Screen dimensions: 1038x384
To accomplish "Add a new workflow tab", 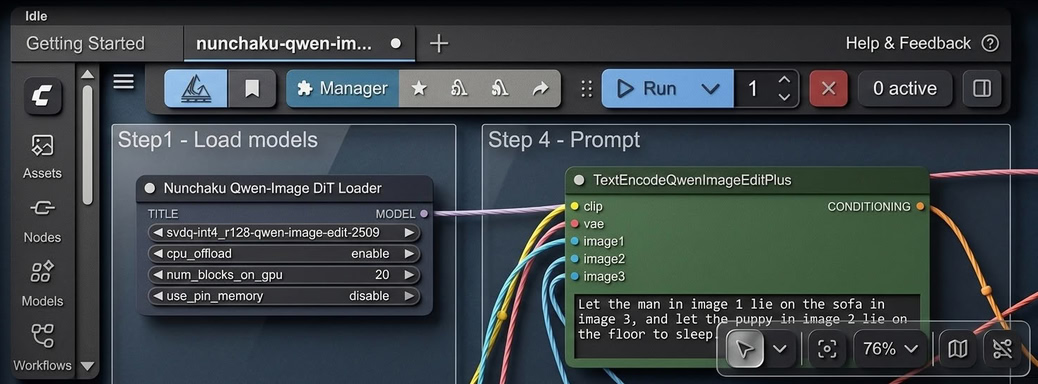I will [x=439, y=44].
